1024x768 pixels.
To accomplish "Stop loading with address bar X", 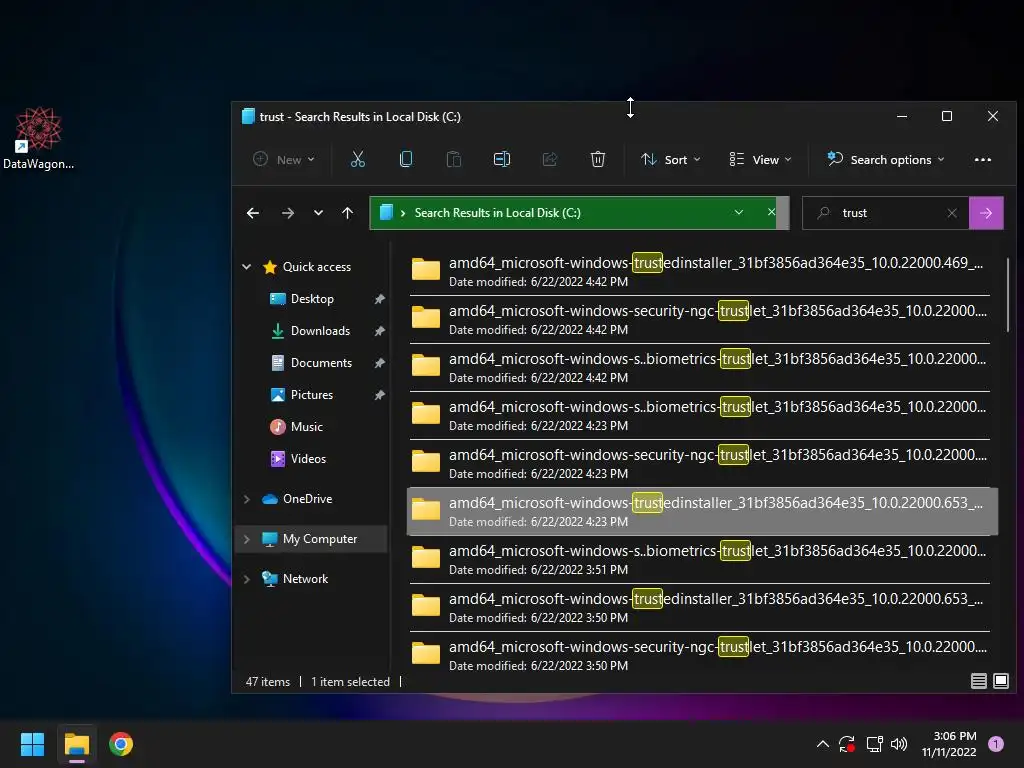I will [x=771, y=212].
